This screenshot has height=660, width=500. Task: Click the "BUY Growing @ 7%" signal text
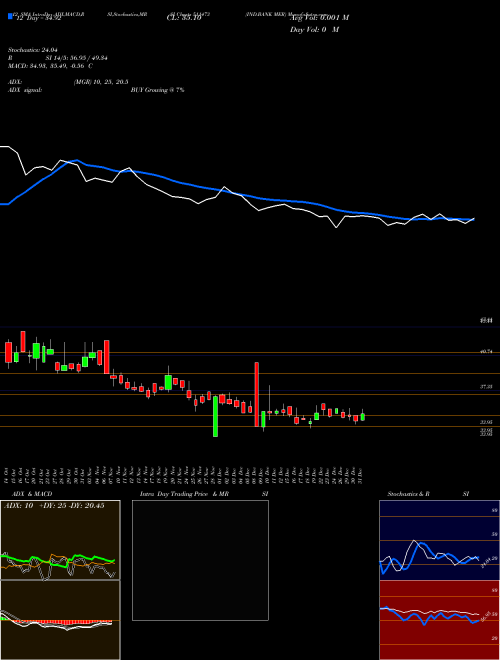click(x=157, y=90)
